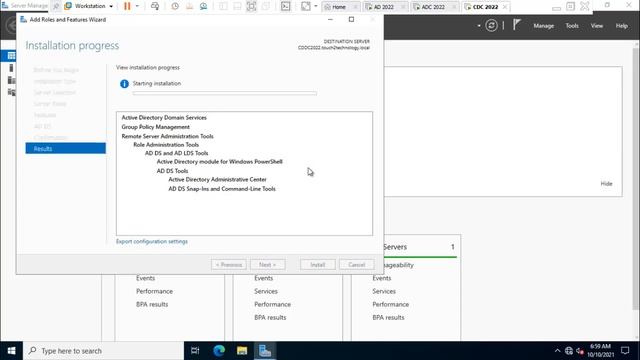Open the Action Center notifications icon
The width and height of the screenshot is (640, 360).
[625, 351]
